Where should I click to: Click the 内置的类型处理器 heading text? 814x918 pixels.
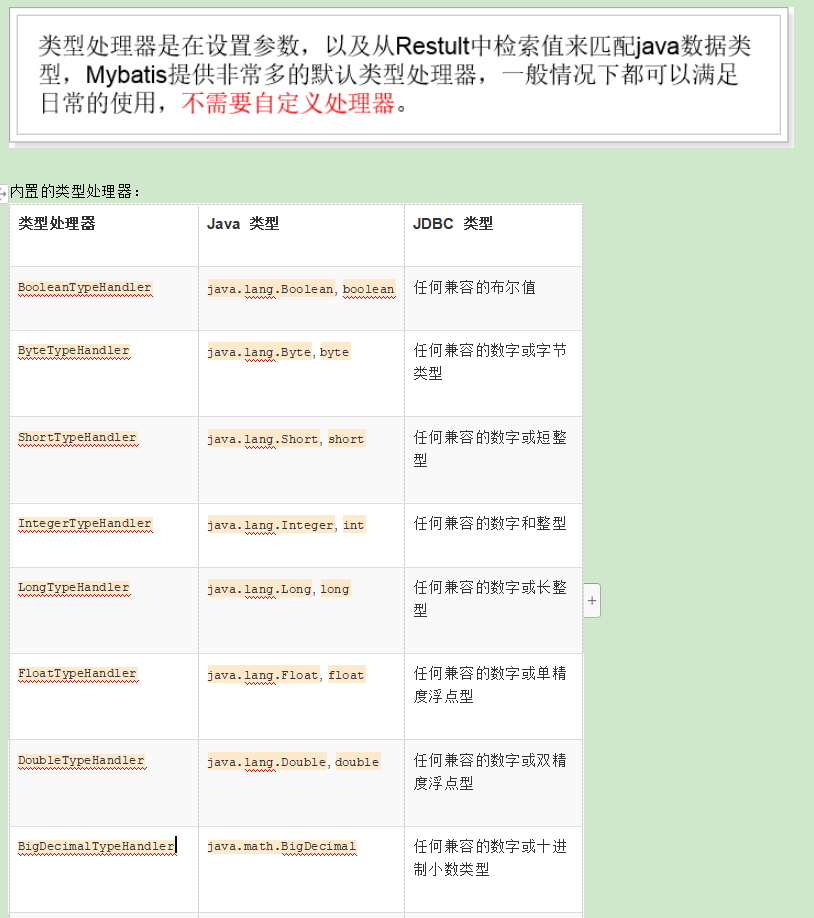click(75, 191)
